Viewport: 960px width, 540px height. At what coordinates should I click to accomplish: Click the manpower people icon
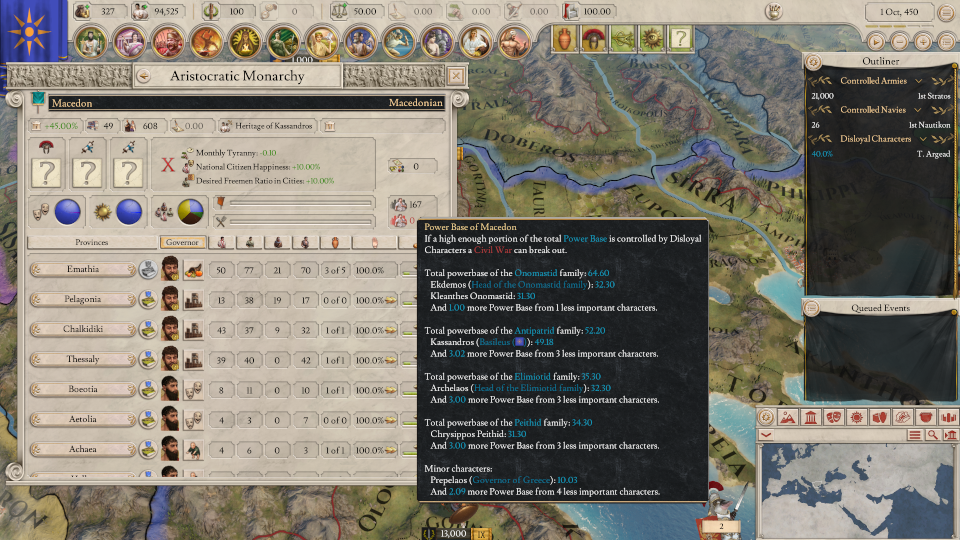140,11
